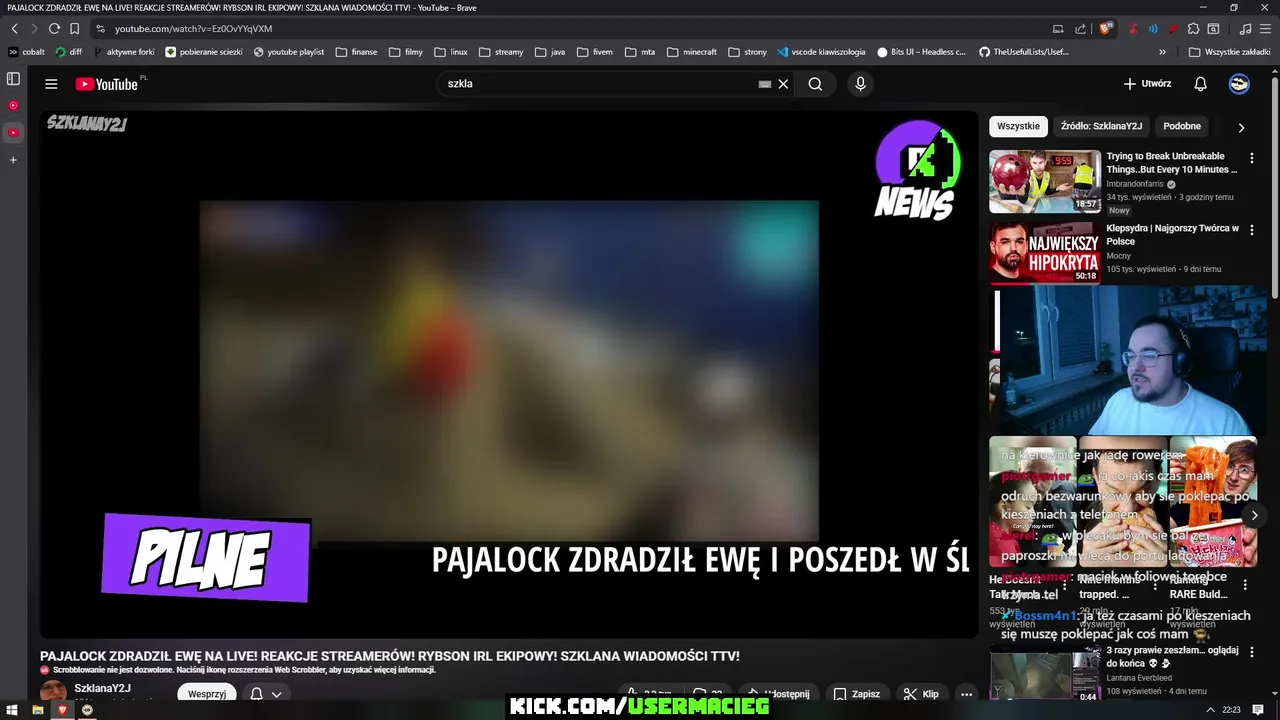Open options for Trying to Break Unbreakable video
The image size is (1280, 720).
1251,158
